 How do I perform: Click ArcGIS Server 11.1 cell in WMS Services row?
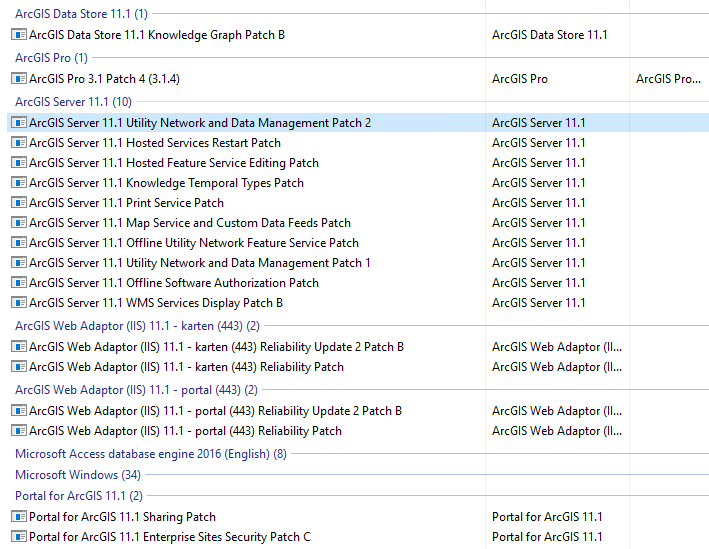tap(539, 303)
